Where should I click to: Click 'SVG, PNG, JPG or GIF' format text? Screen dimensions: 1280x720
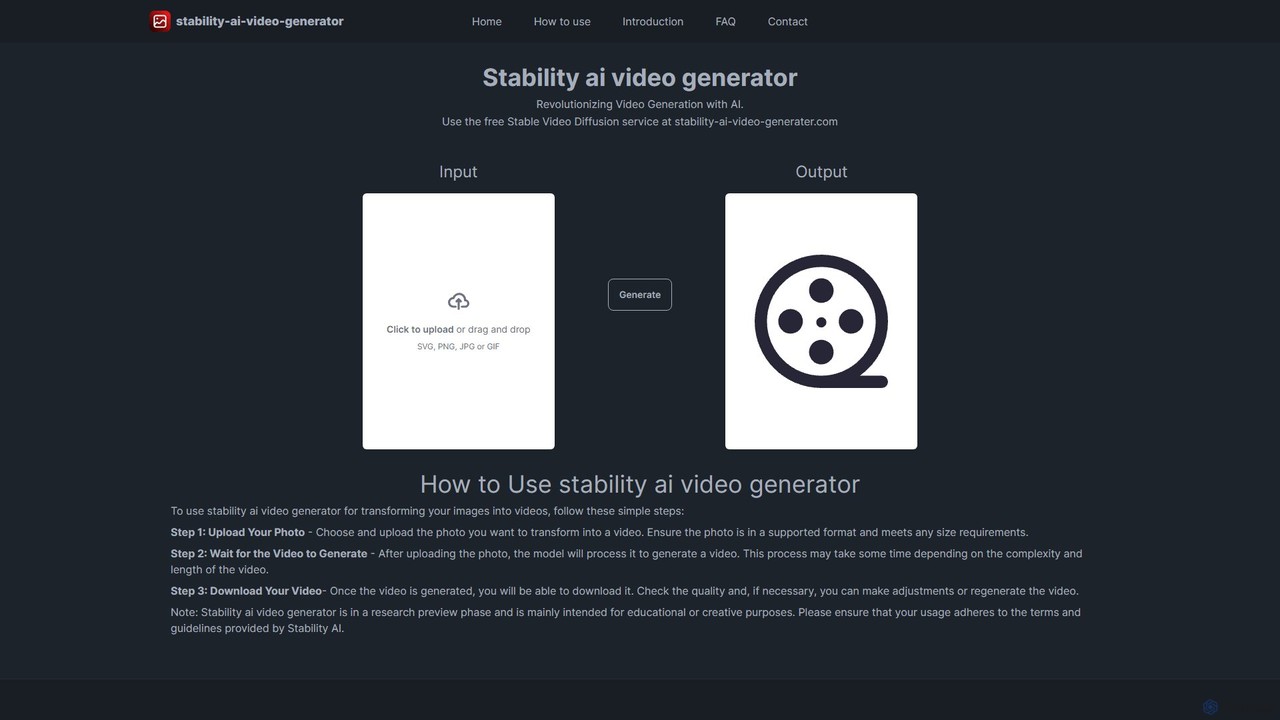tap(458, 347)
